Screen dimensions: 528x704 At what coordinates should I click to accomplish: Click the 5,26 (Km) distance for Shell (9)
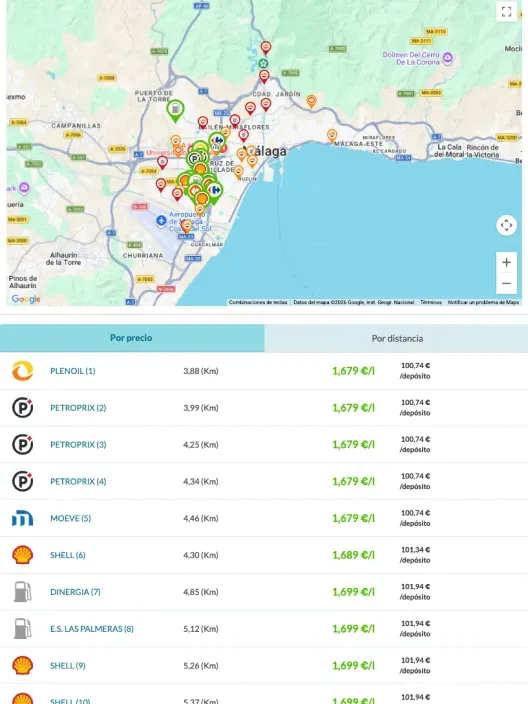[201, 665]
